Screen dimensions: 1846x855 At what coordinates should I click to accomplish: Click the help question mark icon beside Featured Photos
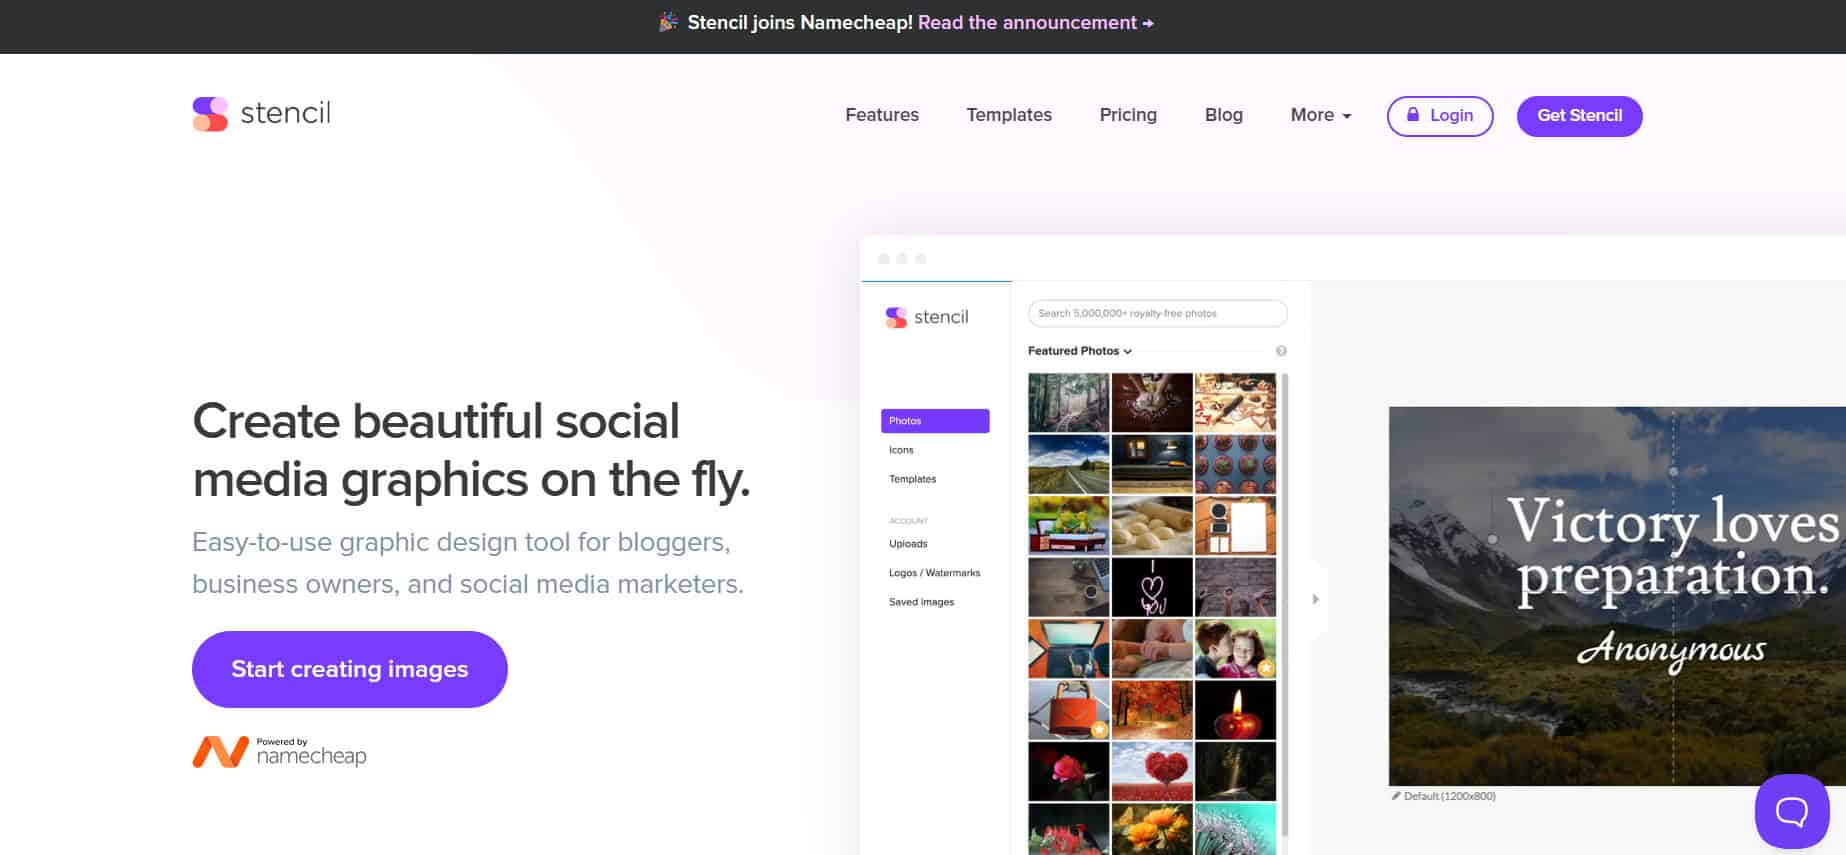click(1281, 351)
